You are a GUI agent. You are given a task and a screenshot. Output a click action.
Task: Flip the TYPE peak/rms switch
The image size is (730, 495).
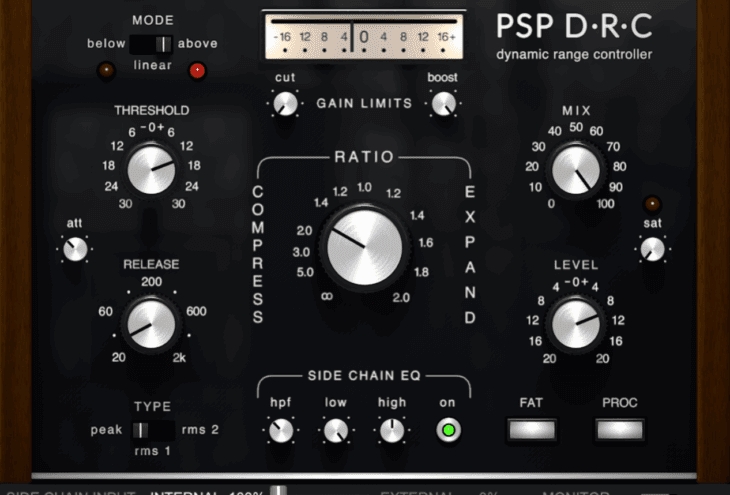point(153,430)
